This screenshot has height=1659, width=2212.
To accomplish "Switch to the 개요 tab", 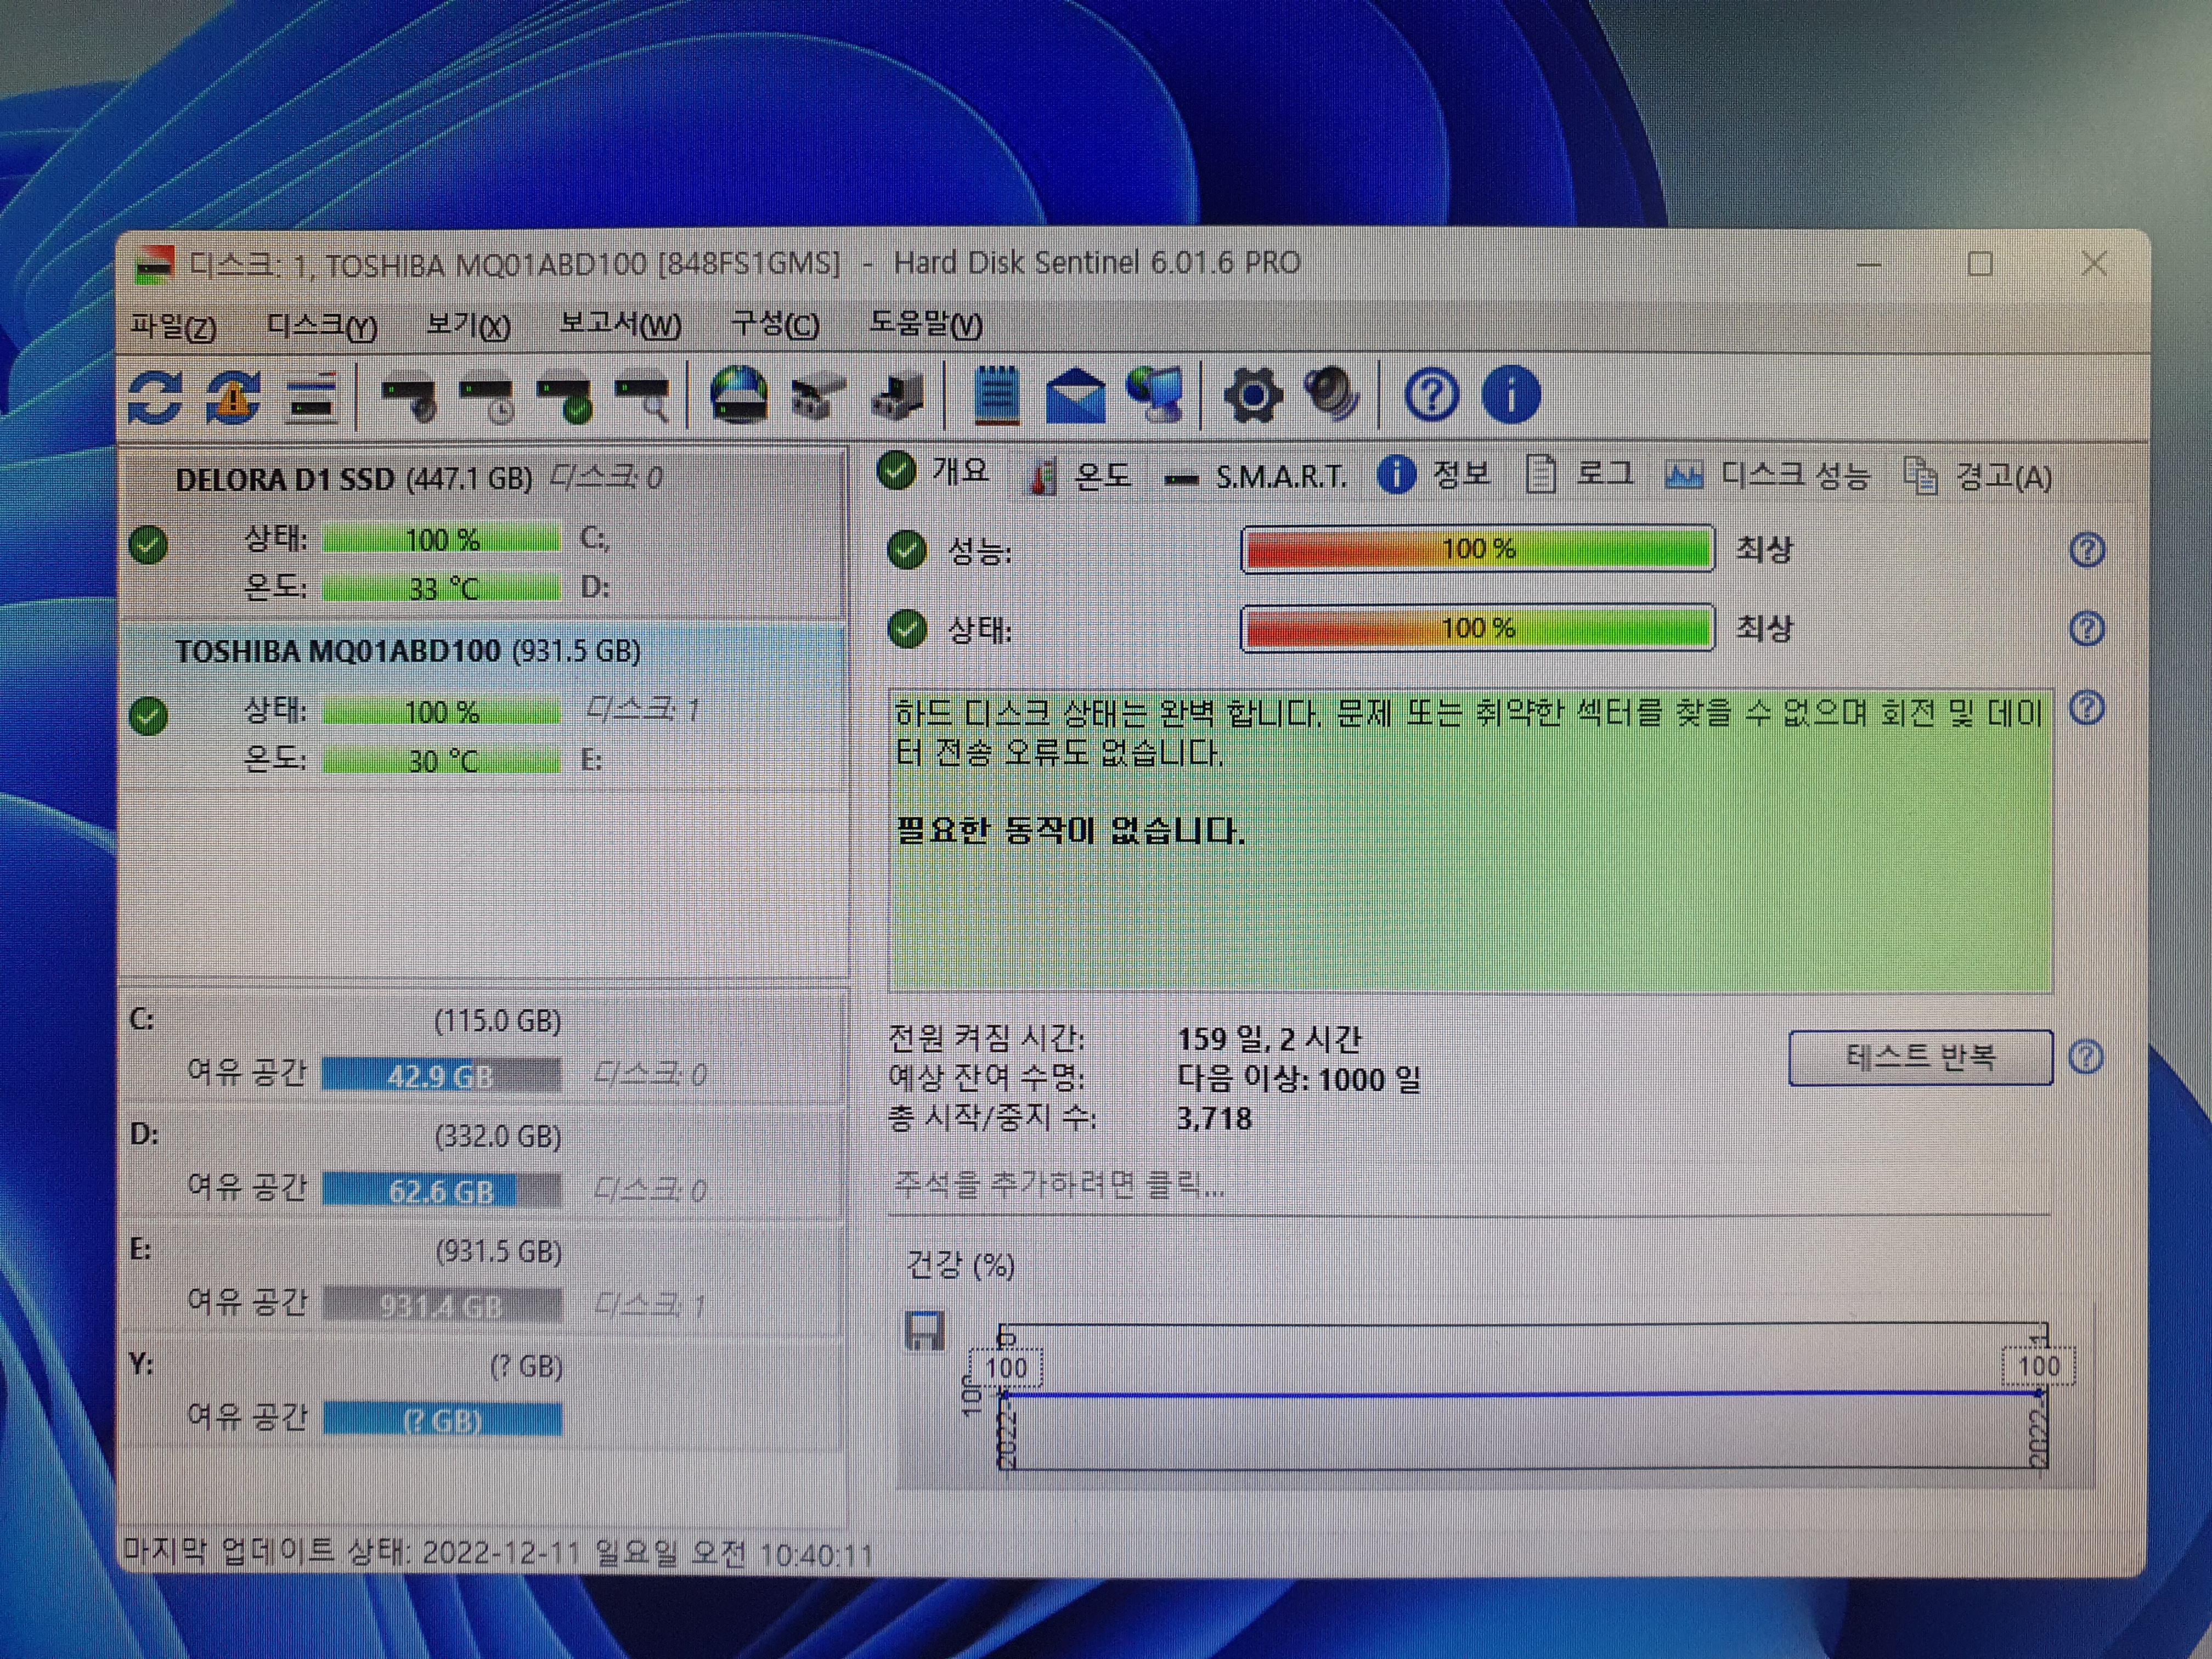I will pyautogui.click(x=933, y=471).
